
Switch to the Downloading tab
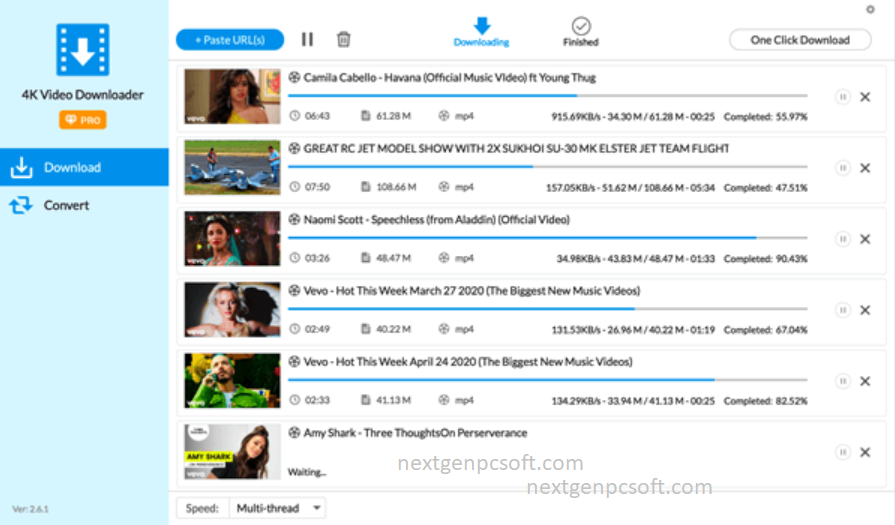[x=481, y=32]
